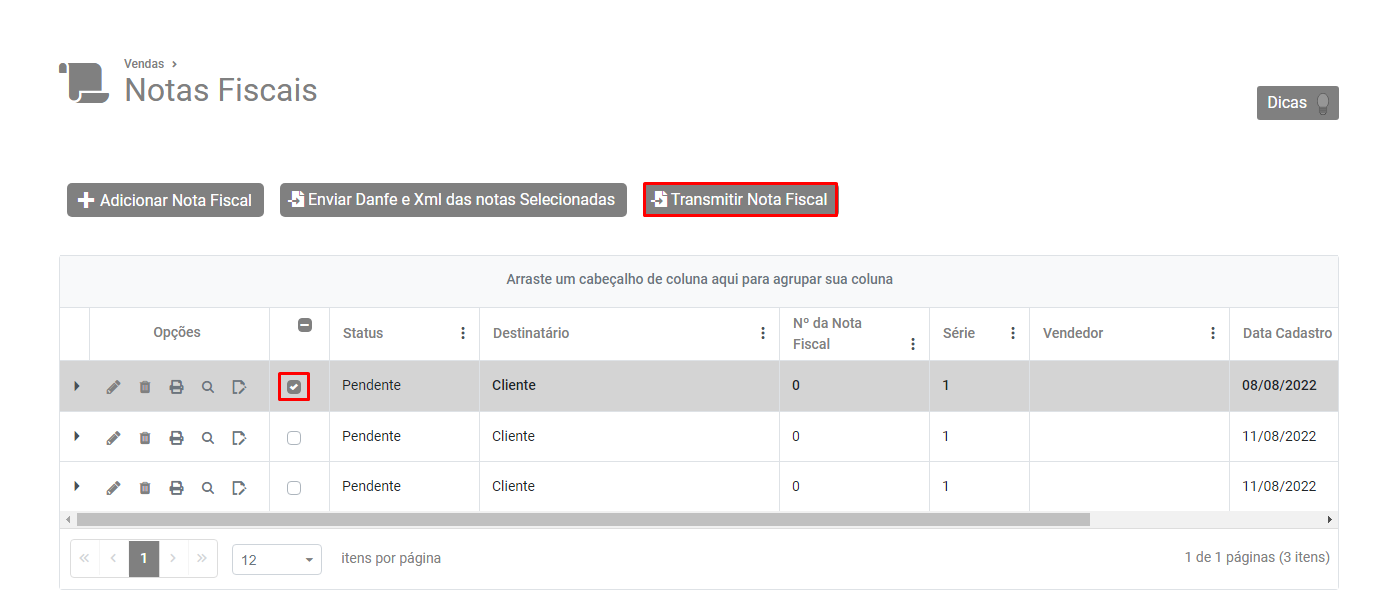This screenshot has height=608, width=1394.
Task: Sort by the Série column header
Action: tap(959, 333)
